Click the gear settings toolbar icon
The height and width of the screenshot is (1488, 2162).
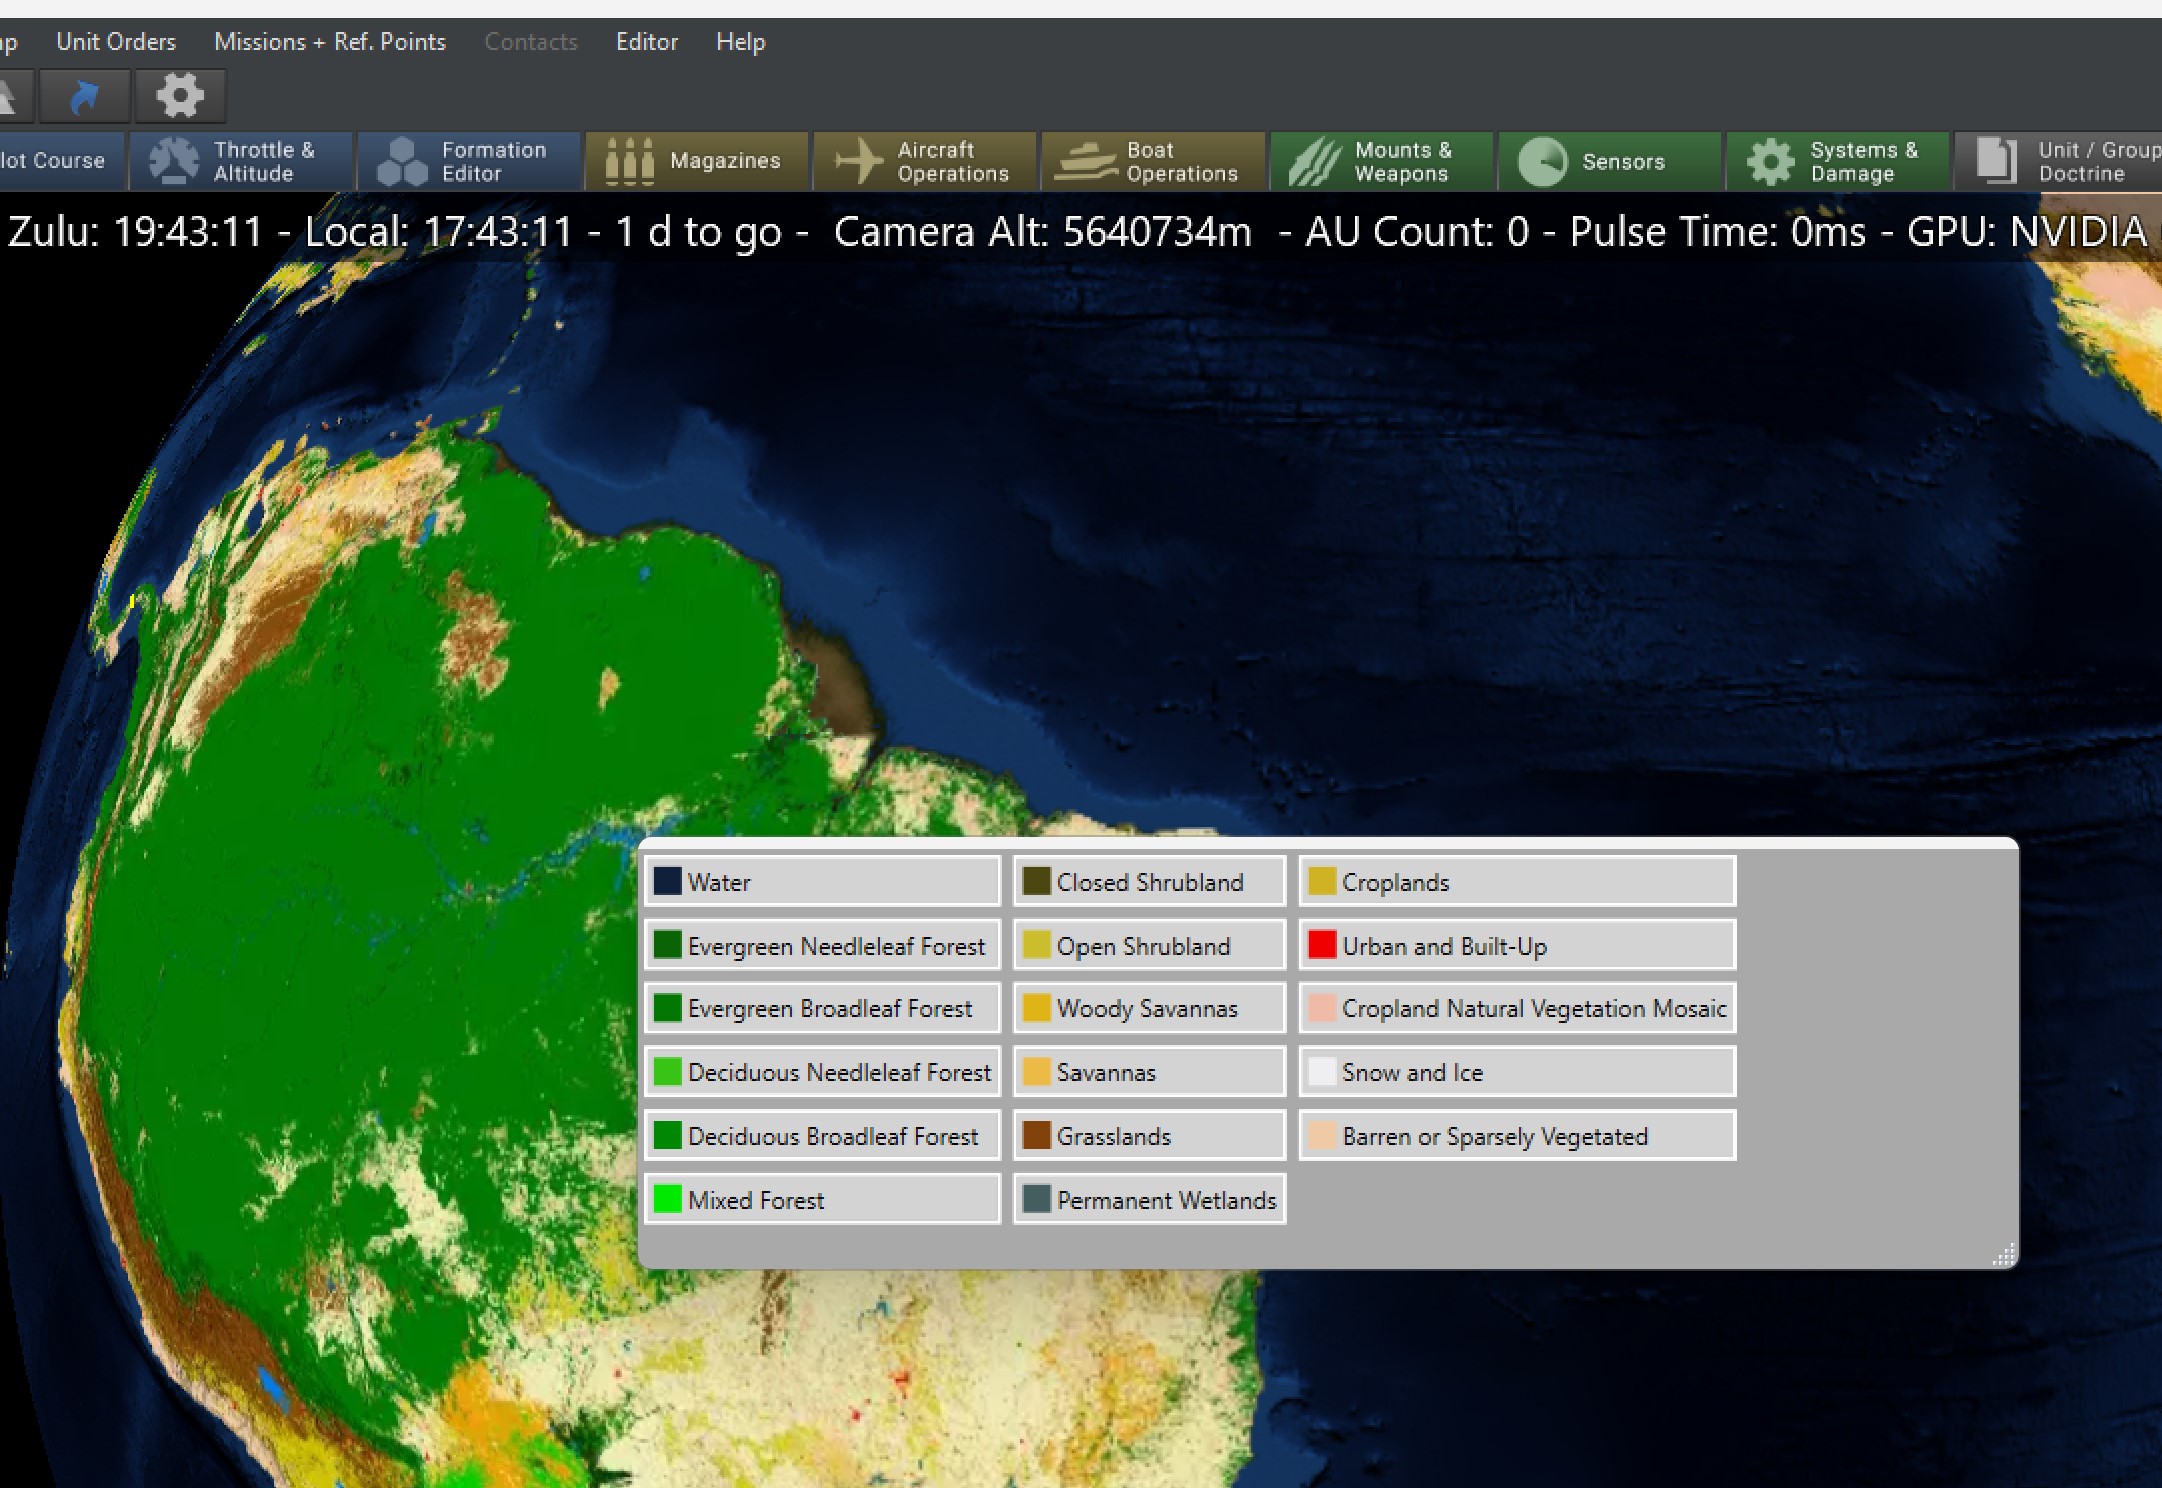point(180,96)
